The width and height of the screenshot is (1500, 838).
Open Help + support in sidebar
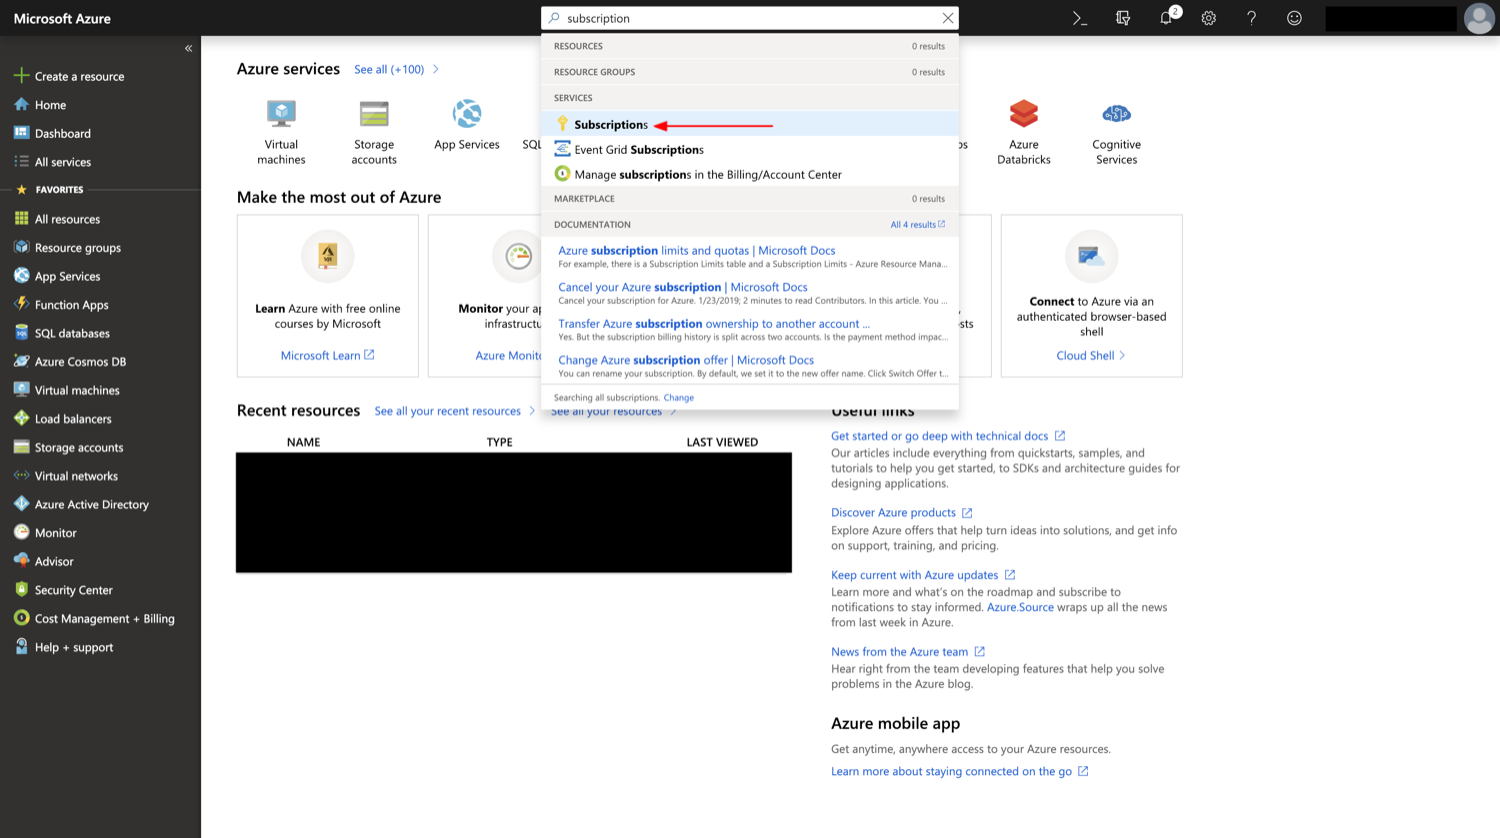coord(73,648)
